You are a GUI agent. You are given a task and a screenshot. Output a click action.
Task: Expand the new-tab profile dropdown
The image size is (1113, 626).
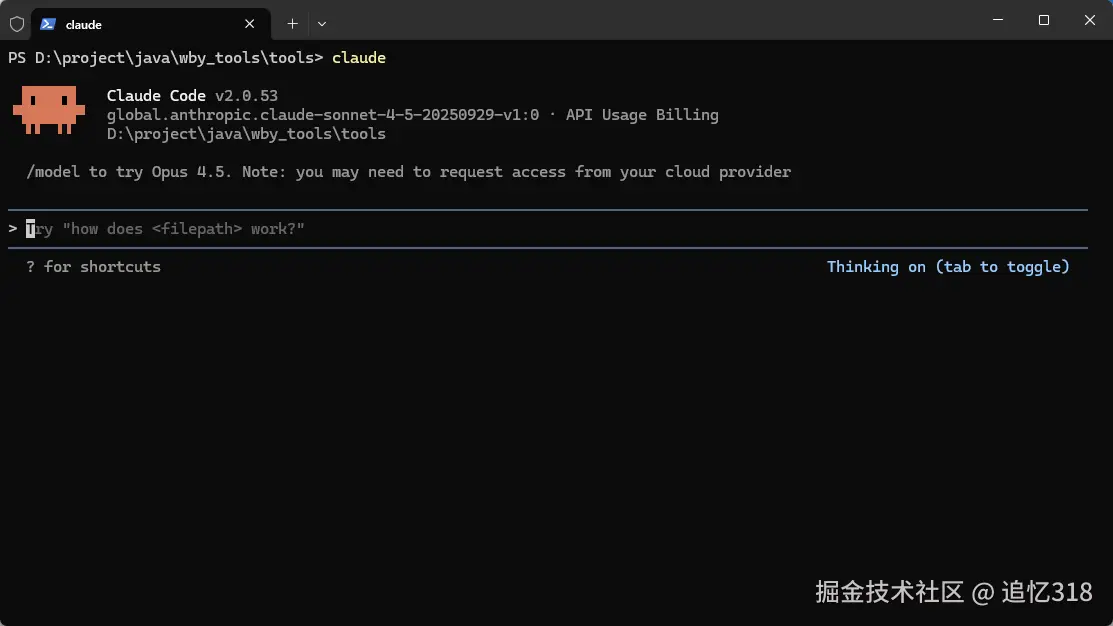pyautogui.click(x=322, y=23)
